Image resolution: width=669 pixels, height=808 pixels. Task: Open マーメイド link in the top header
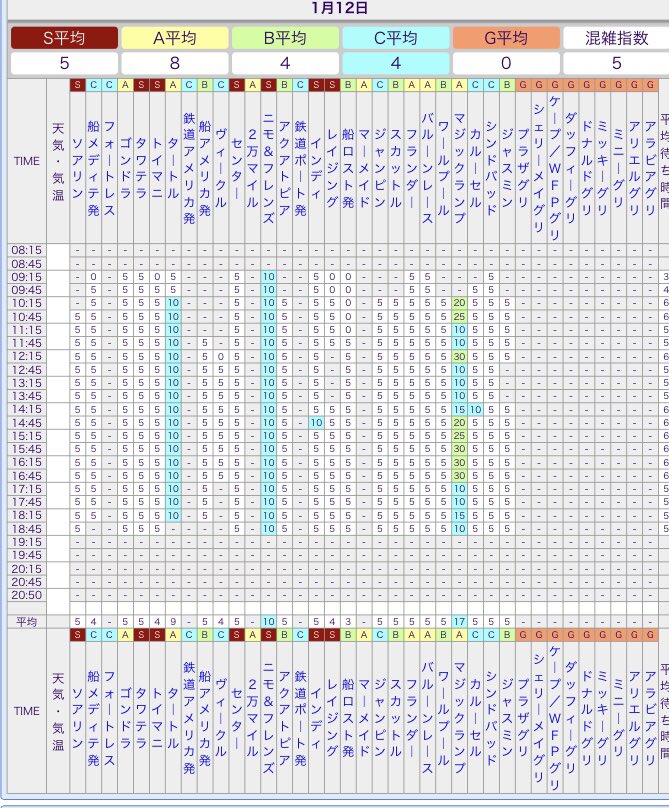[x=364, y=168]
